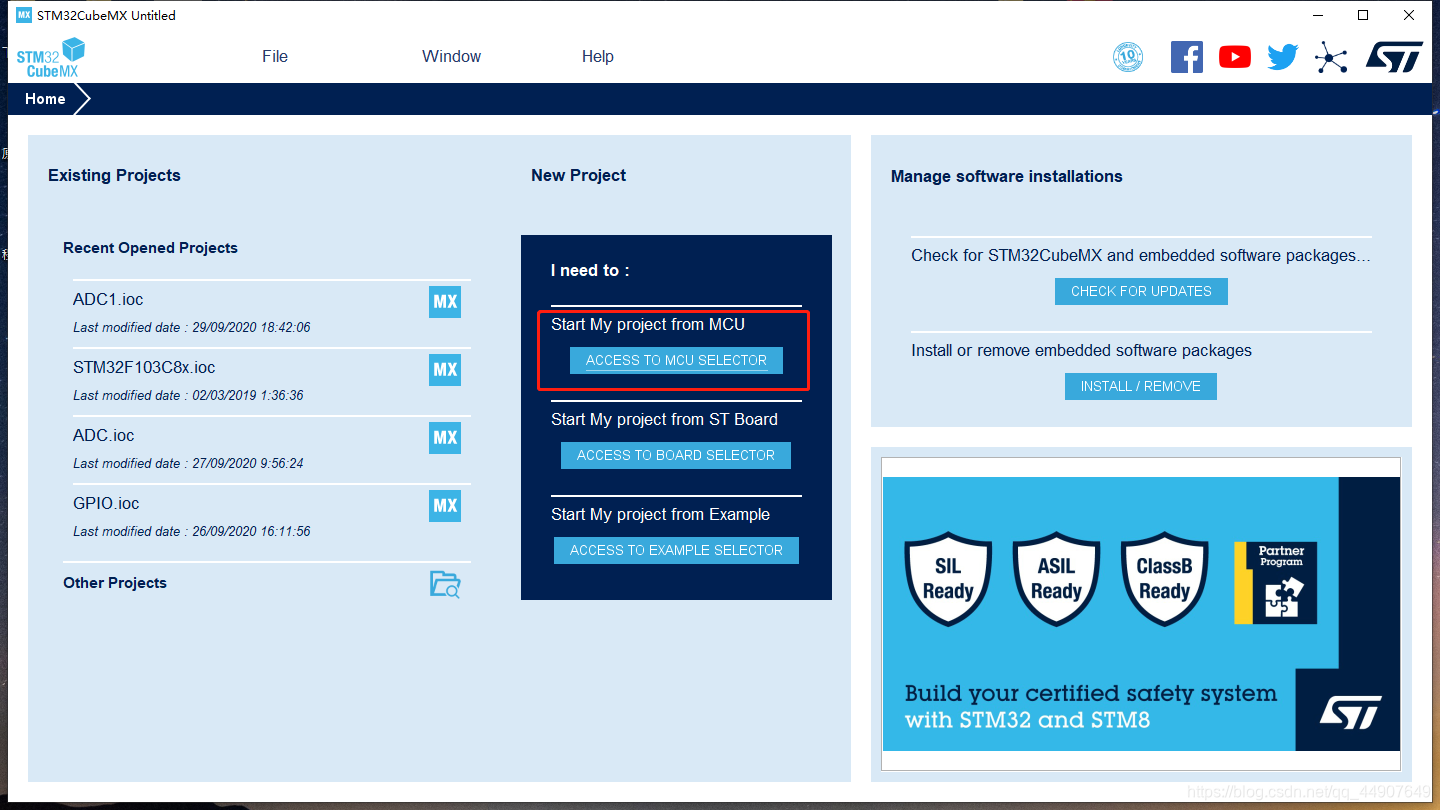The image size is (1440, 810).
Task: Open the ST community network icon
Action: pyautogui.click(x=1331, y=57)
